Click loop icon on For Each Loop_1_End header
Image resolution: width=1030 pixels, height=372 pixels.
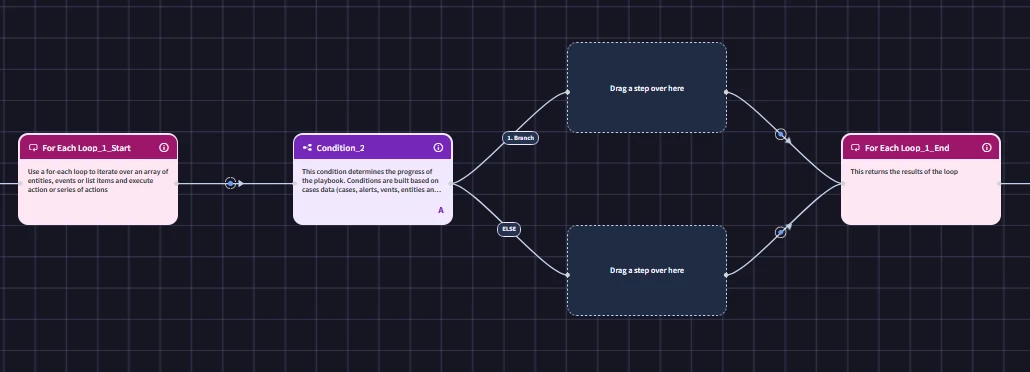coord(855,148)
